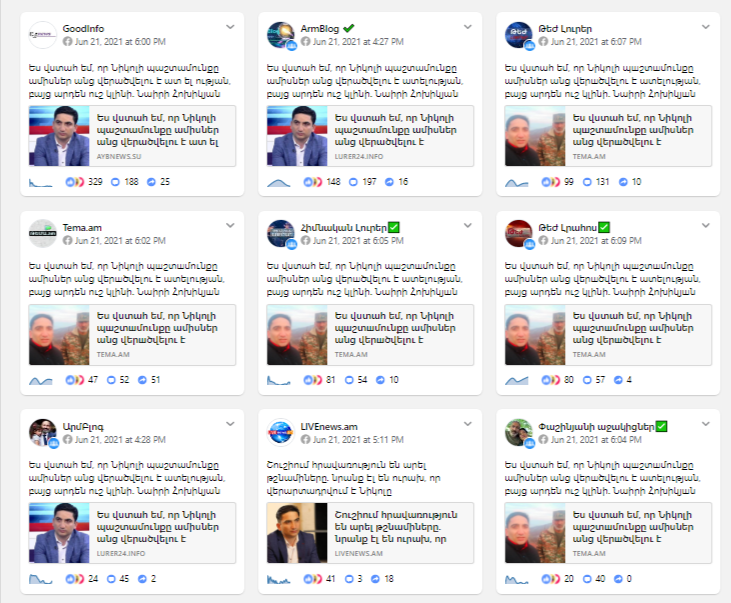The height and width of the screenshot is (603, 731).
Task: Open the LIVENEWS.AM article thumbnail image
Action: tap(297, 533)
